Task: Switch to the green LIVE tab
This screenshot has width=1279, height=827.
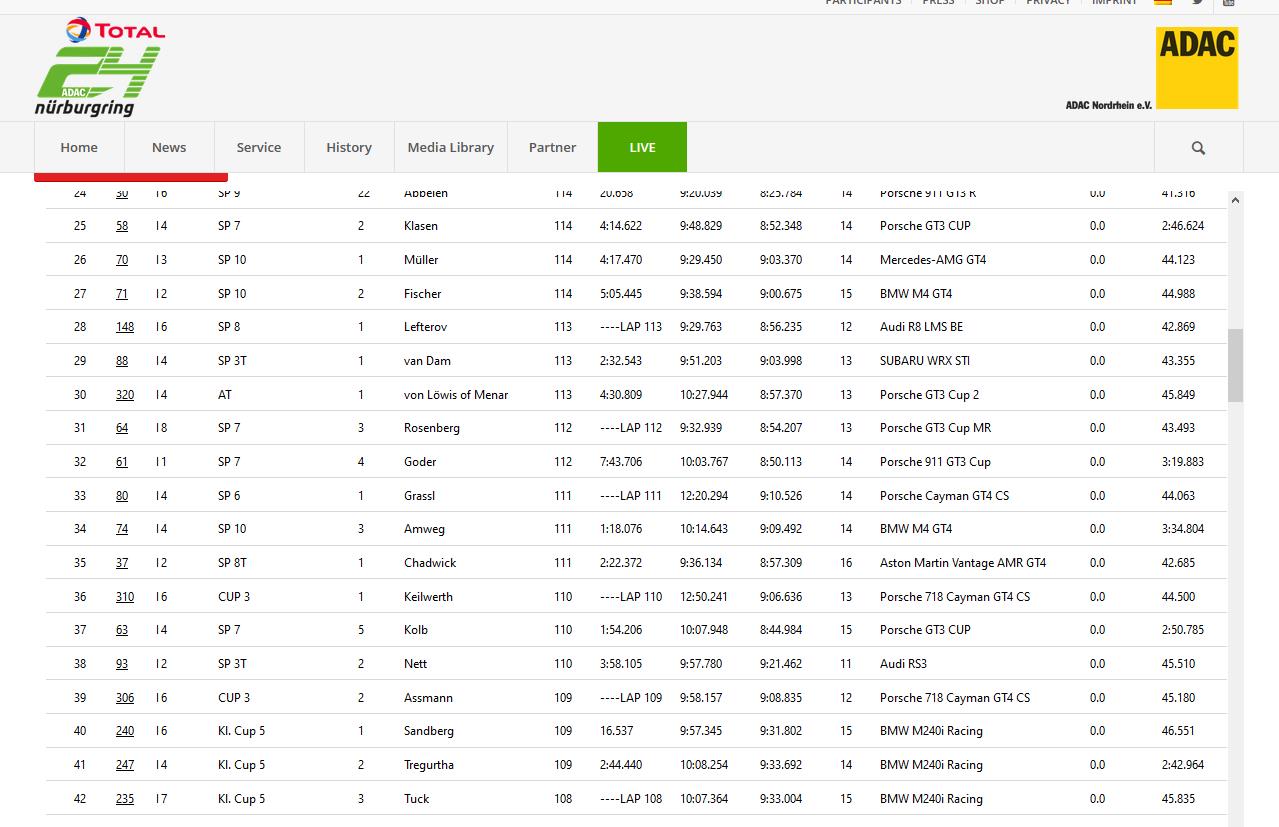Action: [x=642, y=147]
